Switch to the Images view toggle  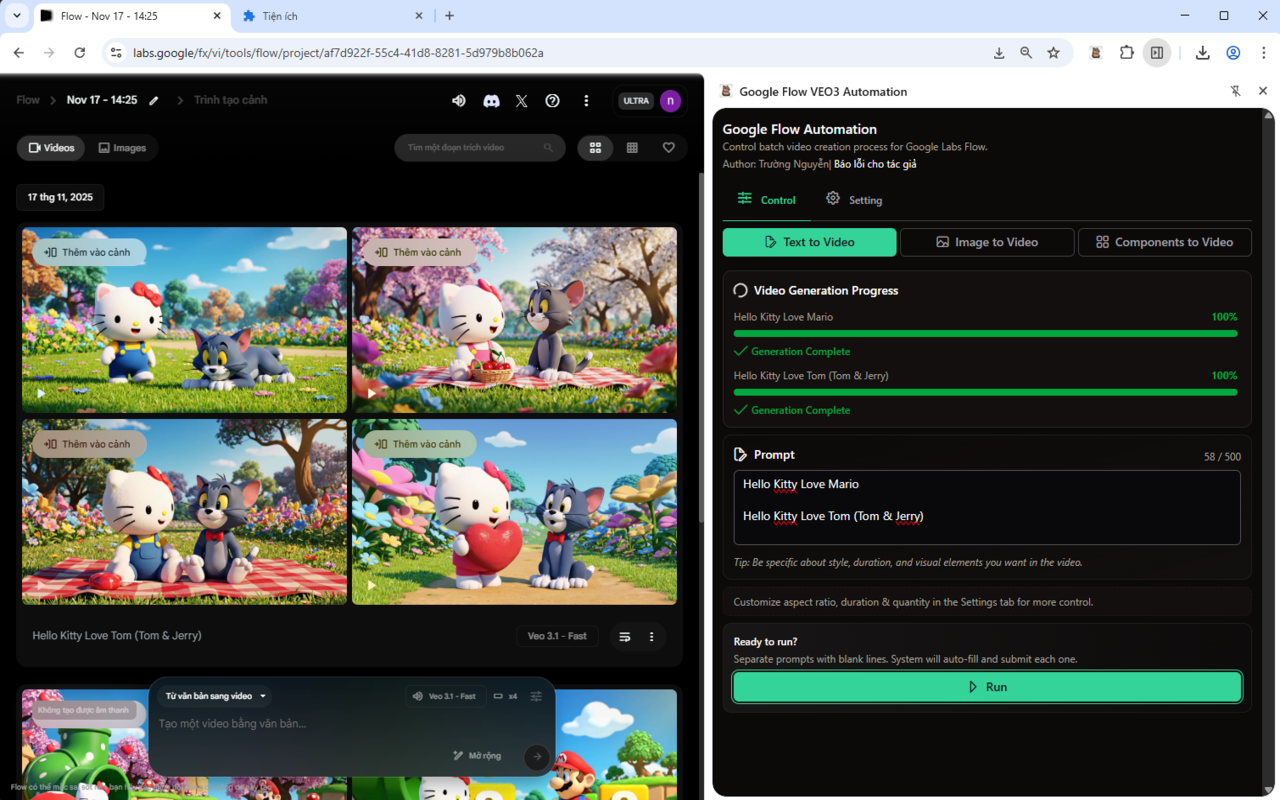122,148
